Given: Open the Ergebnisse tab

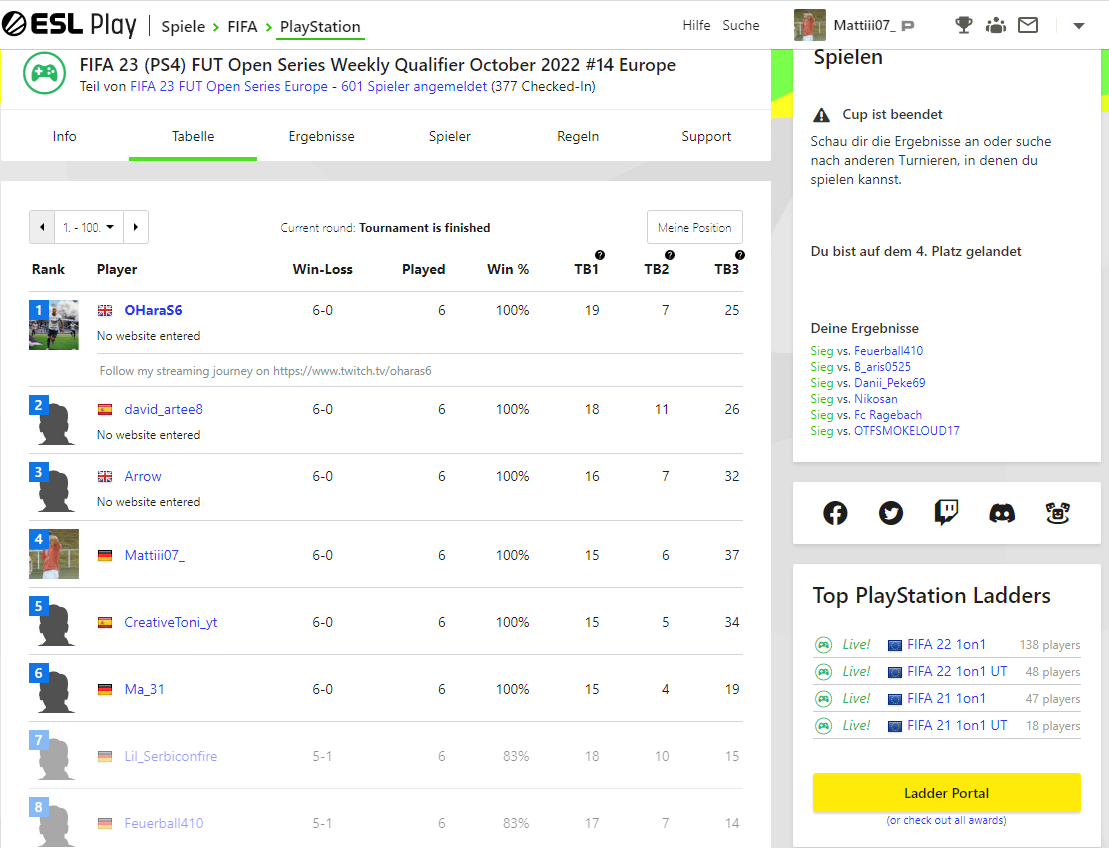Looking at the screenshot, I should (321, 136).
